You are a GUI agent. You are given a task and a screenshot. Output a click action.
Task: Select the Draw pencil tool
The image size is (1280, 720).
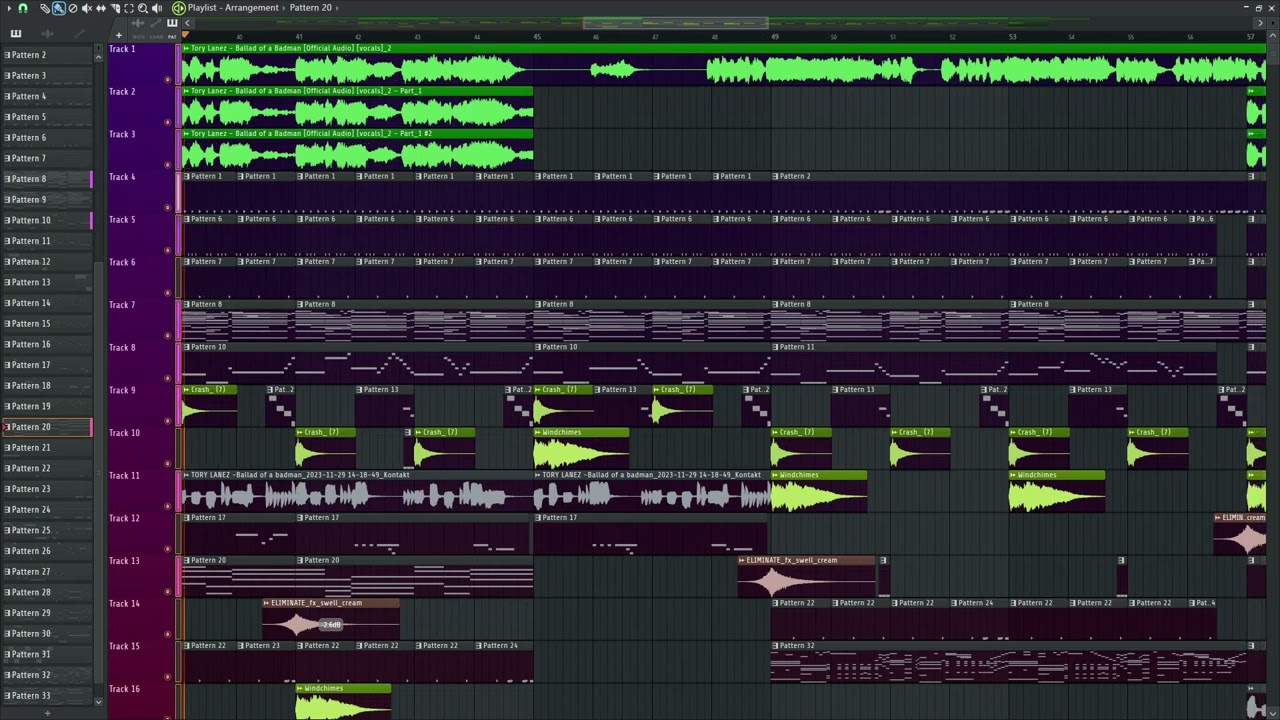(45, 8)
